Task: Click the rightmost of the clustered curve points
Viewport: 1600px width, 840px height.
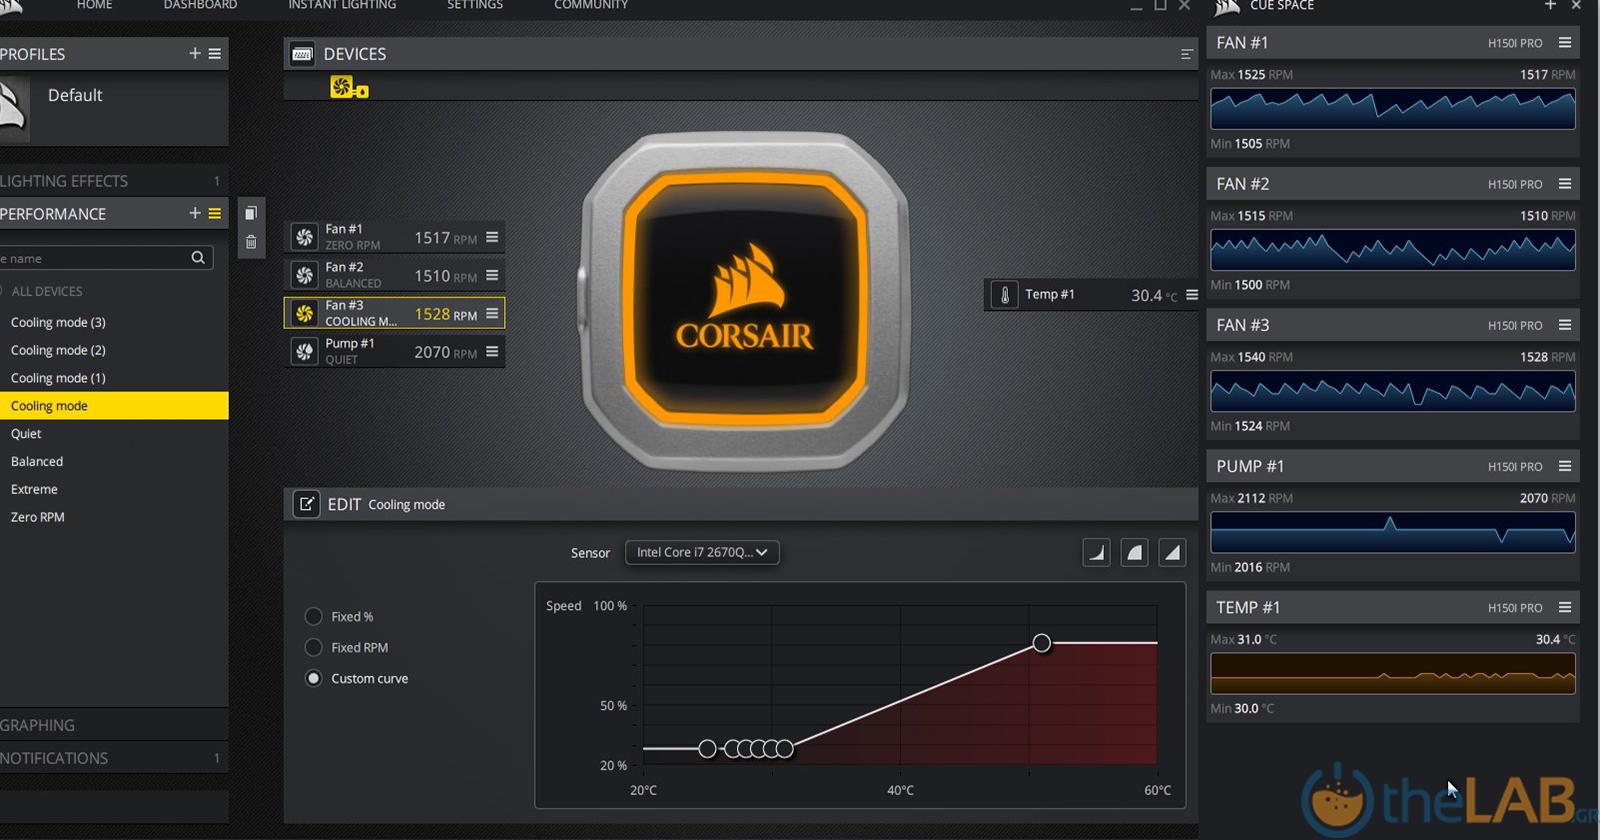Action: (x=785, y=748)
